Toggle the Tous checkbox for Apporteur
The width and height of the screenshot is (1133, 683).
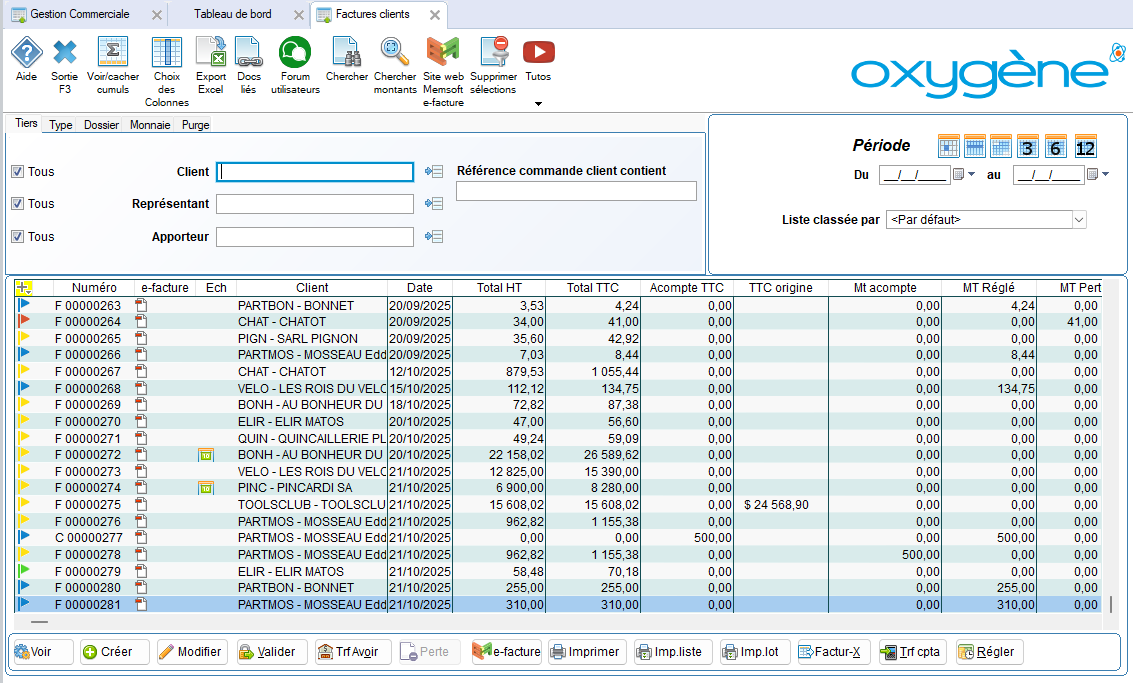click(17, 237)
